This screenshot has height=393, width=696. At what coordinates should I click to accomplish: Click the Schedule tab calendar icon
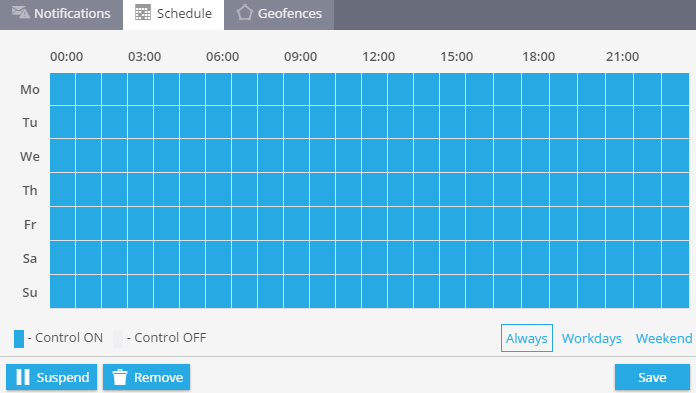point(142,13)
